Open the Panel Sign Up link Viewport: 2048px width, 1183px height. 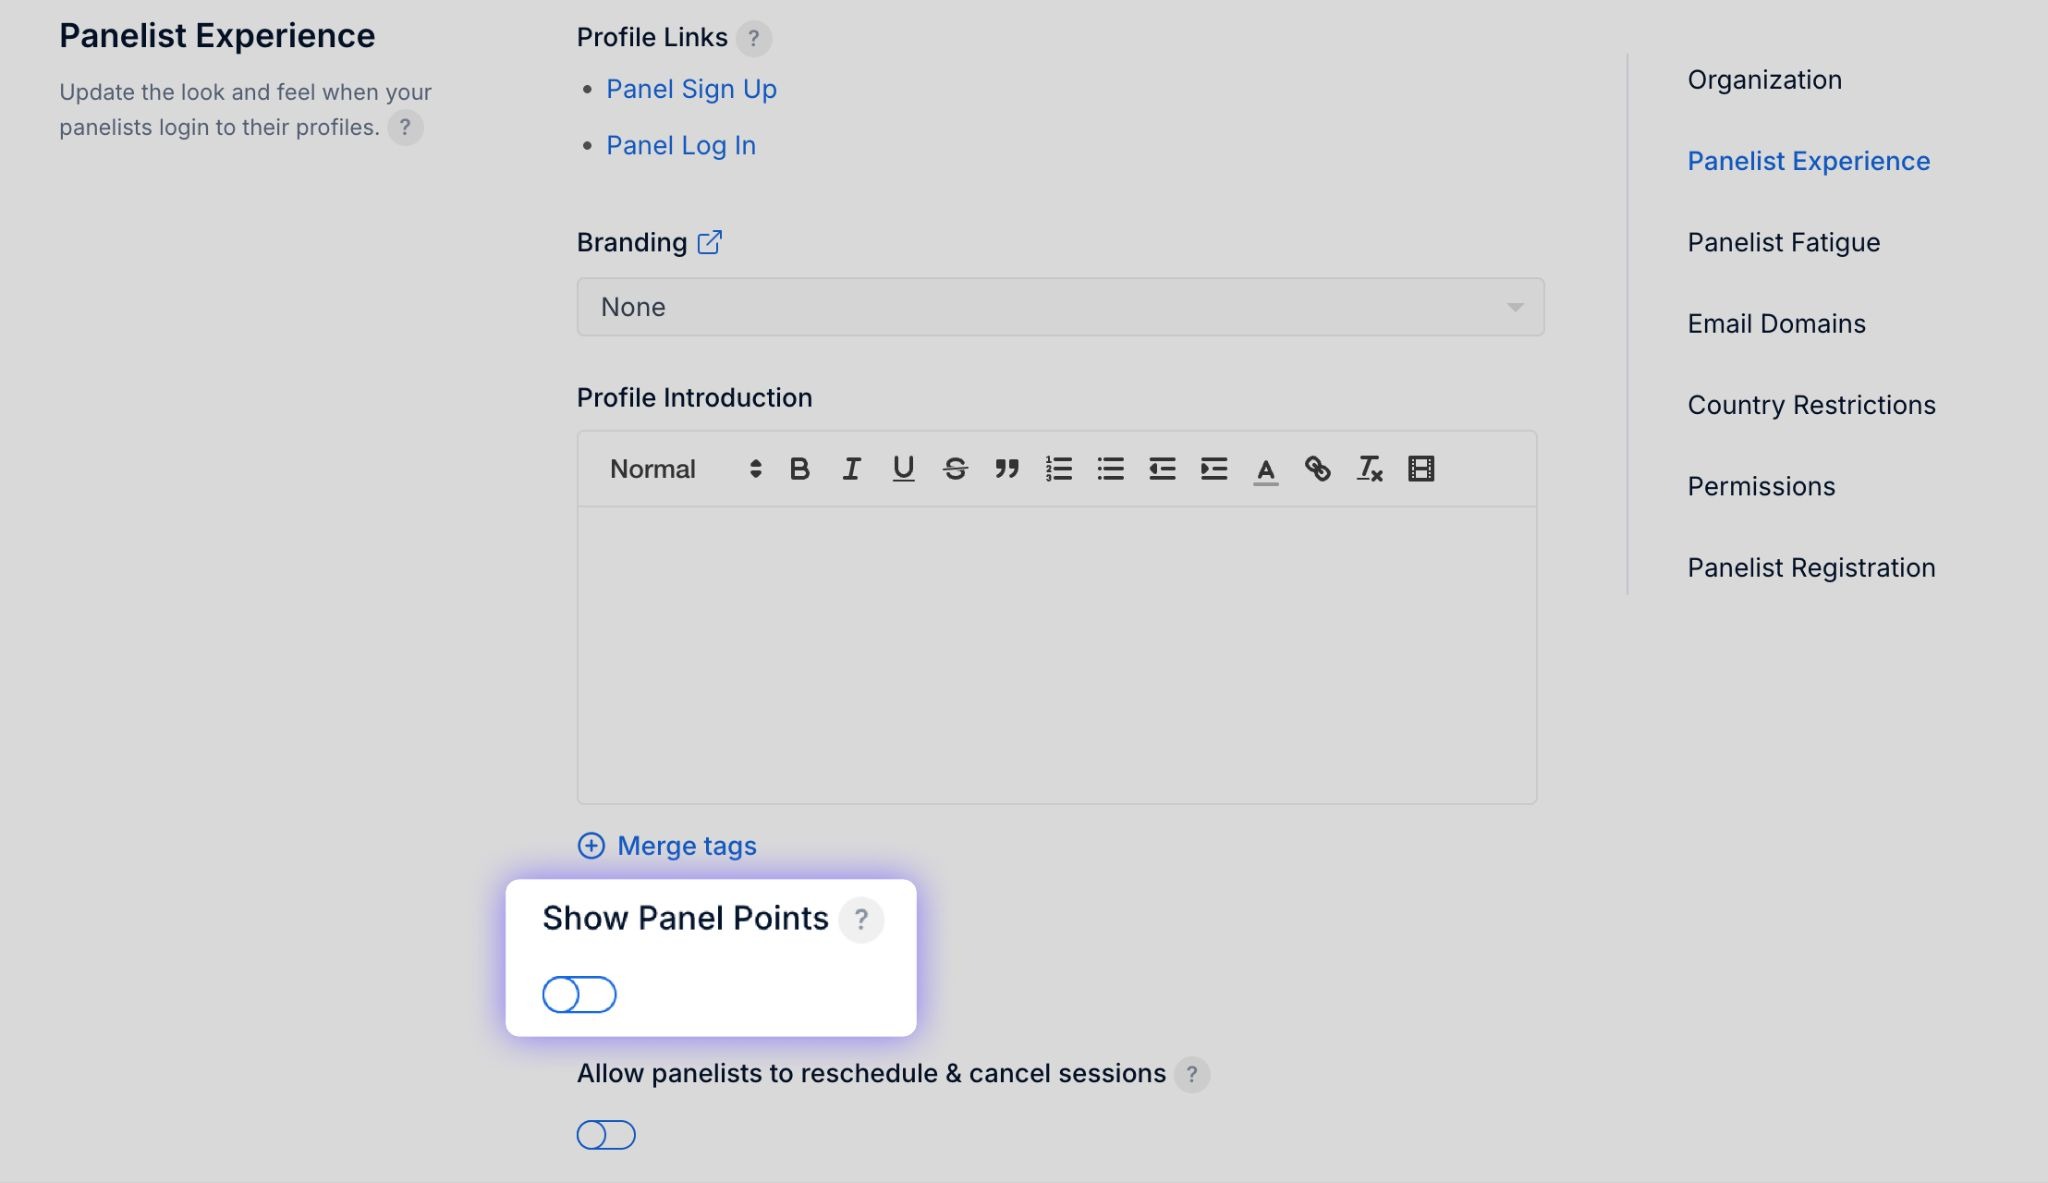pos(691,89)
